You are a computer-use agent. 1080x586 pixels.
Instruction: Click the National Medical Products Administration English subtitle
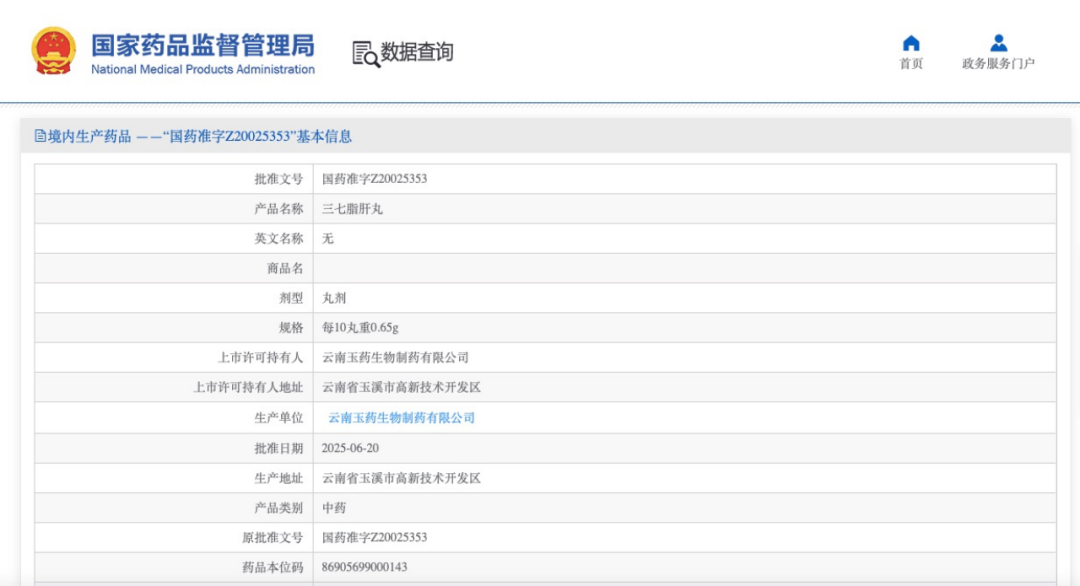point(203,69)
